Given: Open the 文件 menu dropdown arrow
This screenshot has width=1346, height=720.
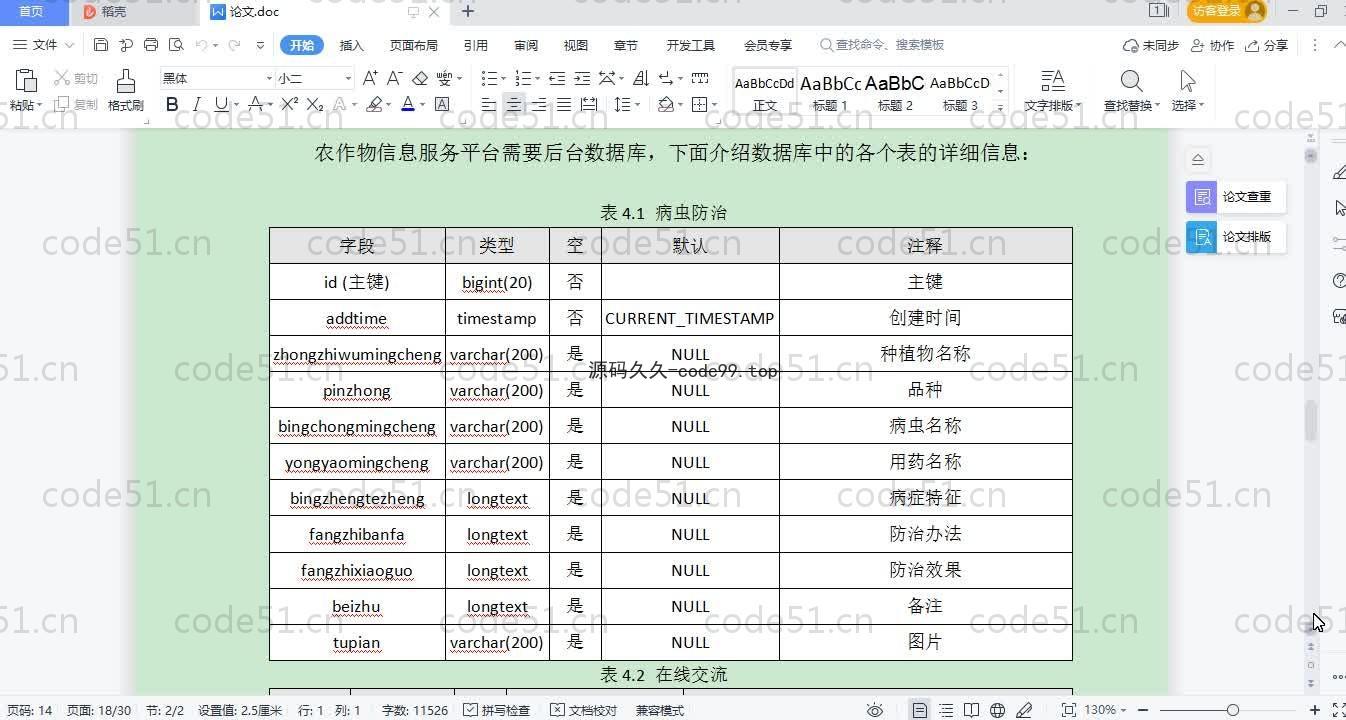Looking at the screenshot, I should (x=69, y=45).
